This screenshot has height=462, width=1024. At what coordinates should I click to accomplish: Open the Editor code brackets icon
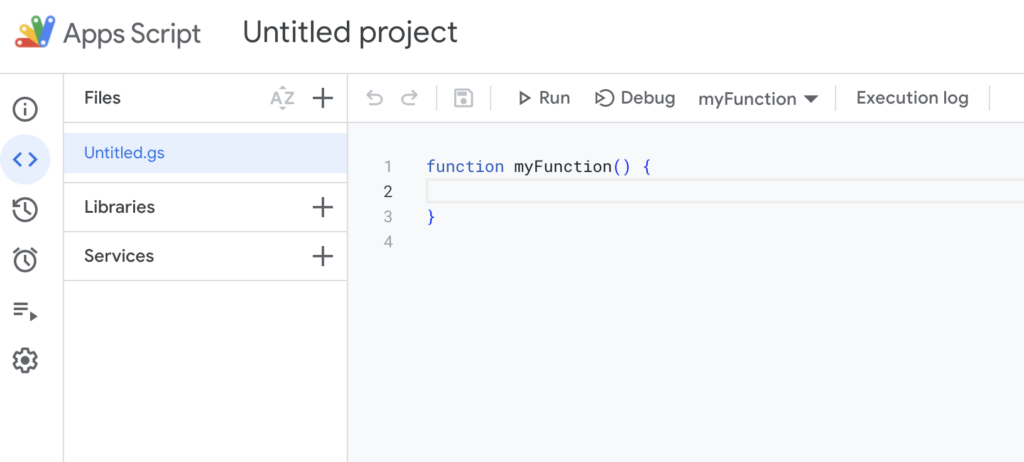point(25,159)
